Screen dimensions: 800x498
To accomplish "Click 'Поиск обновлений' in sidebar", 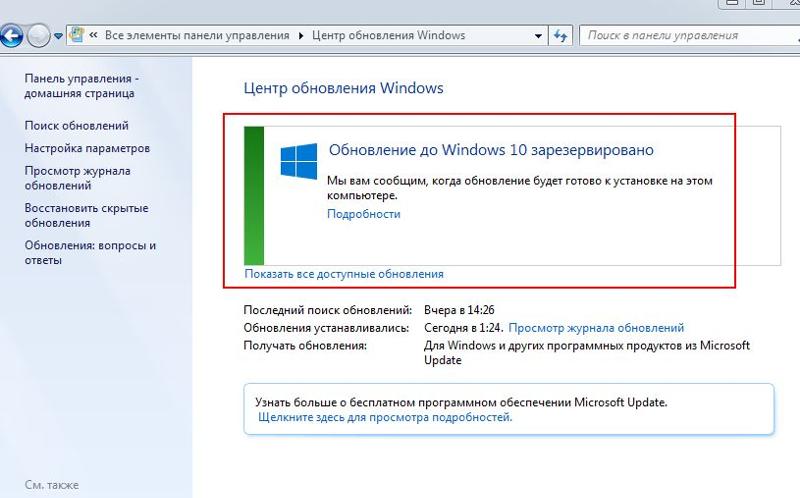I will pyautogui.click(x=77, y=126).
